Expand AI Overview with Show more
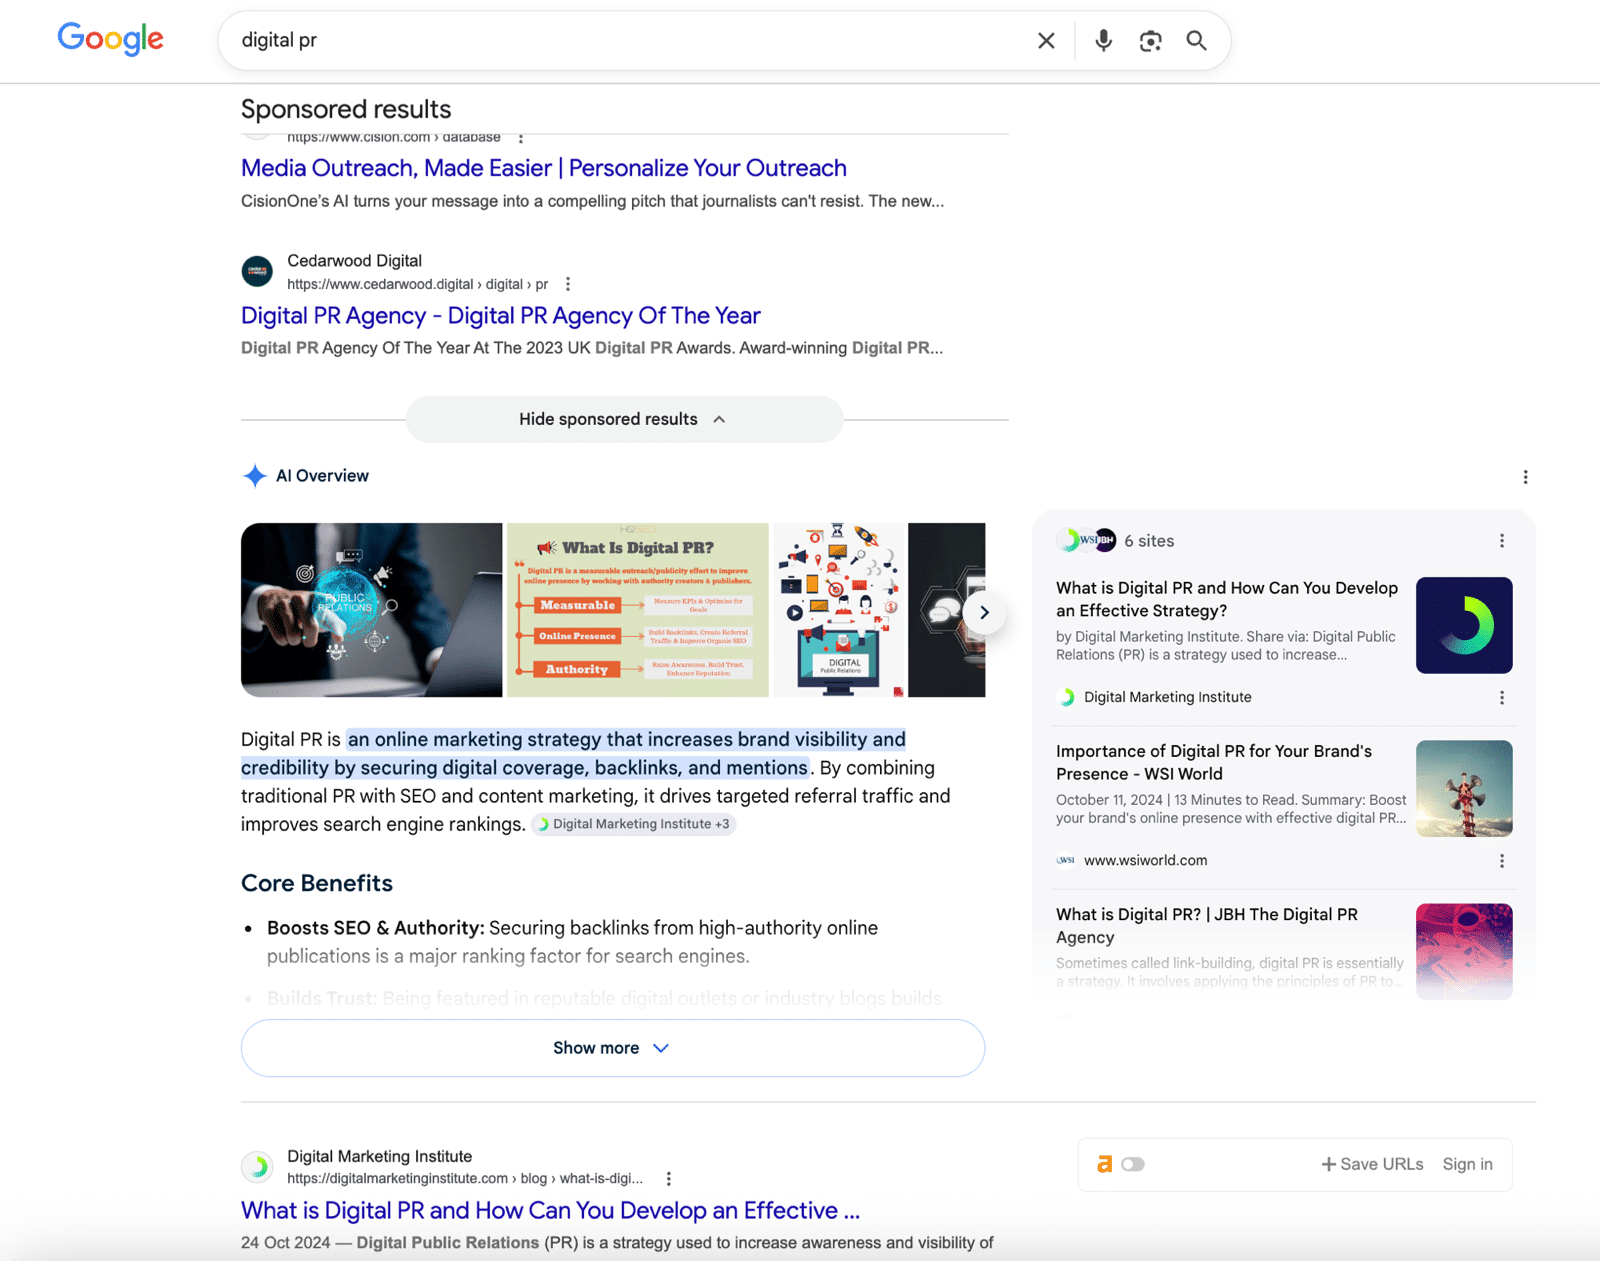 [612, 1048]
